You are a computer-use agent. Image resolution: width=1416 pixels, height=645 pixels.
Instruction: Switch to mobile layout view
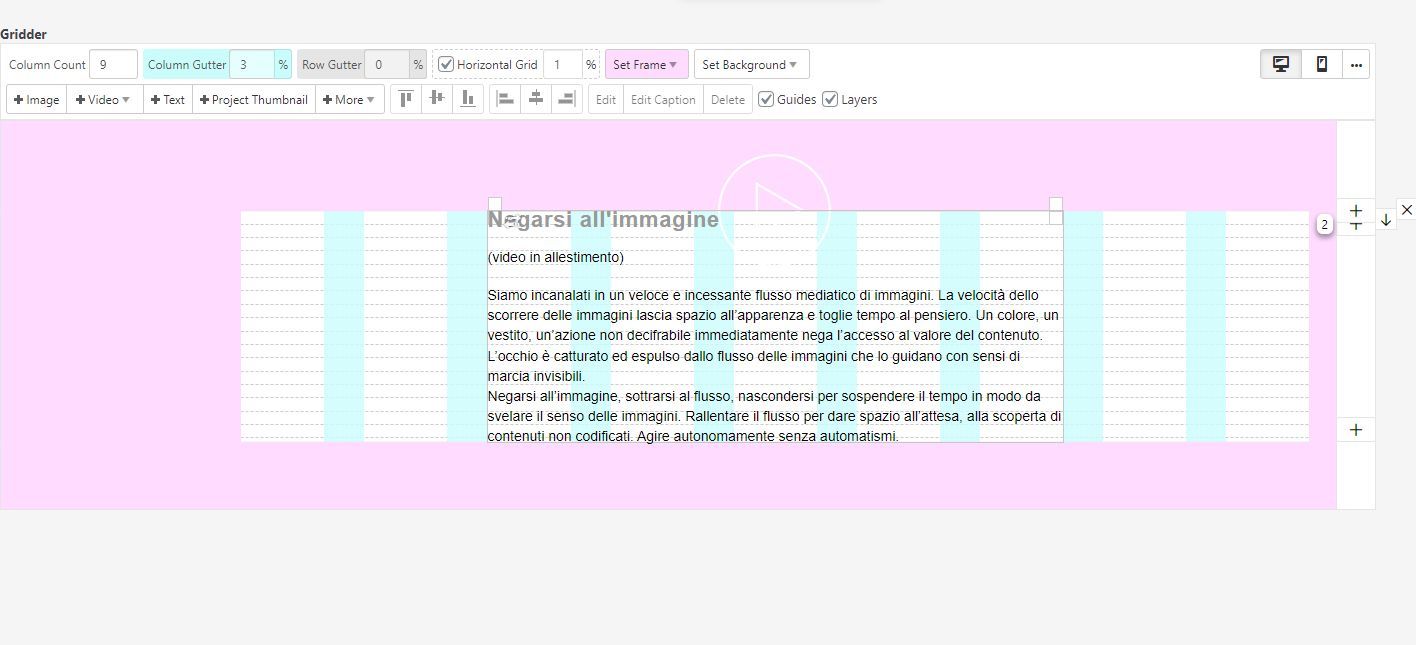coord(1321,64)
